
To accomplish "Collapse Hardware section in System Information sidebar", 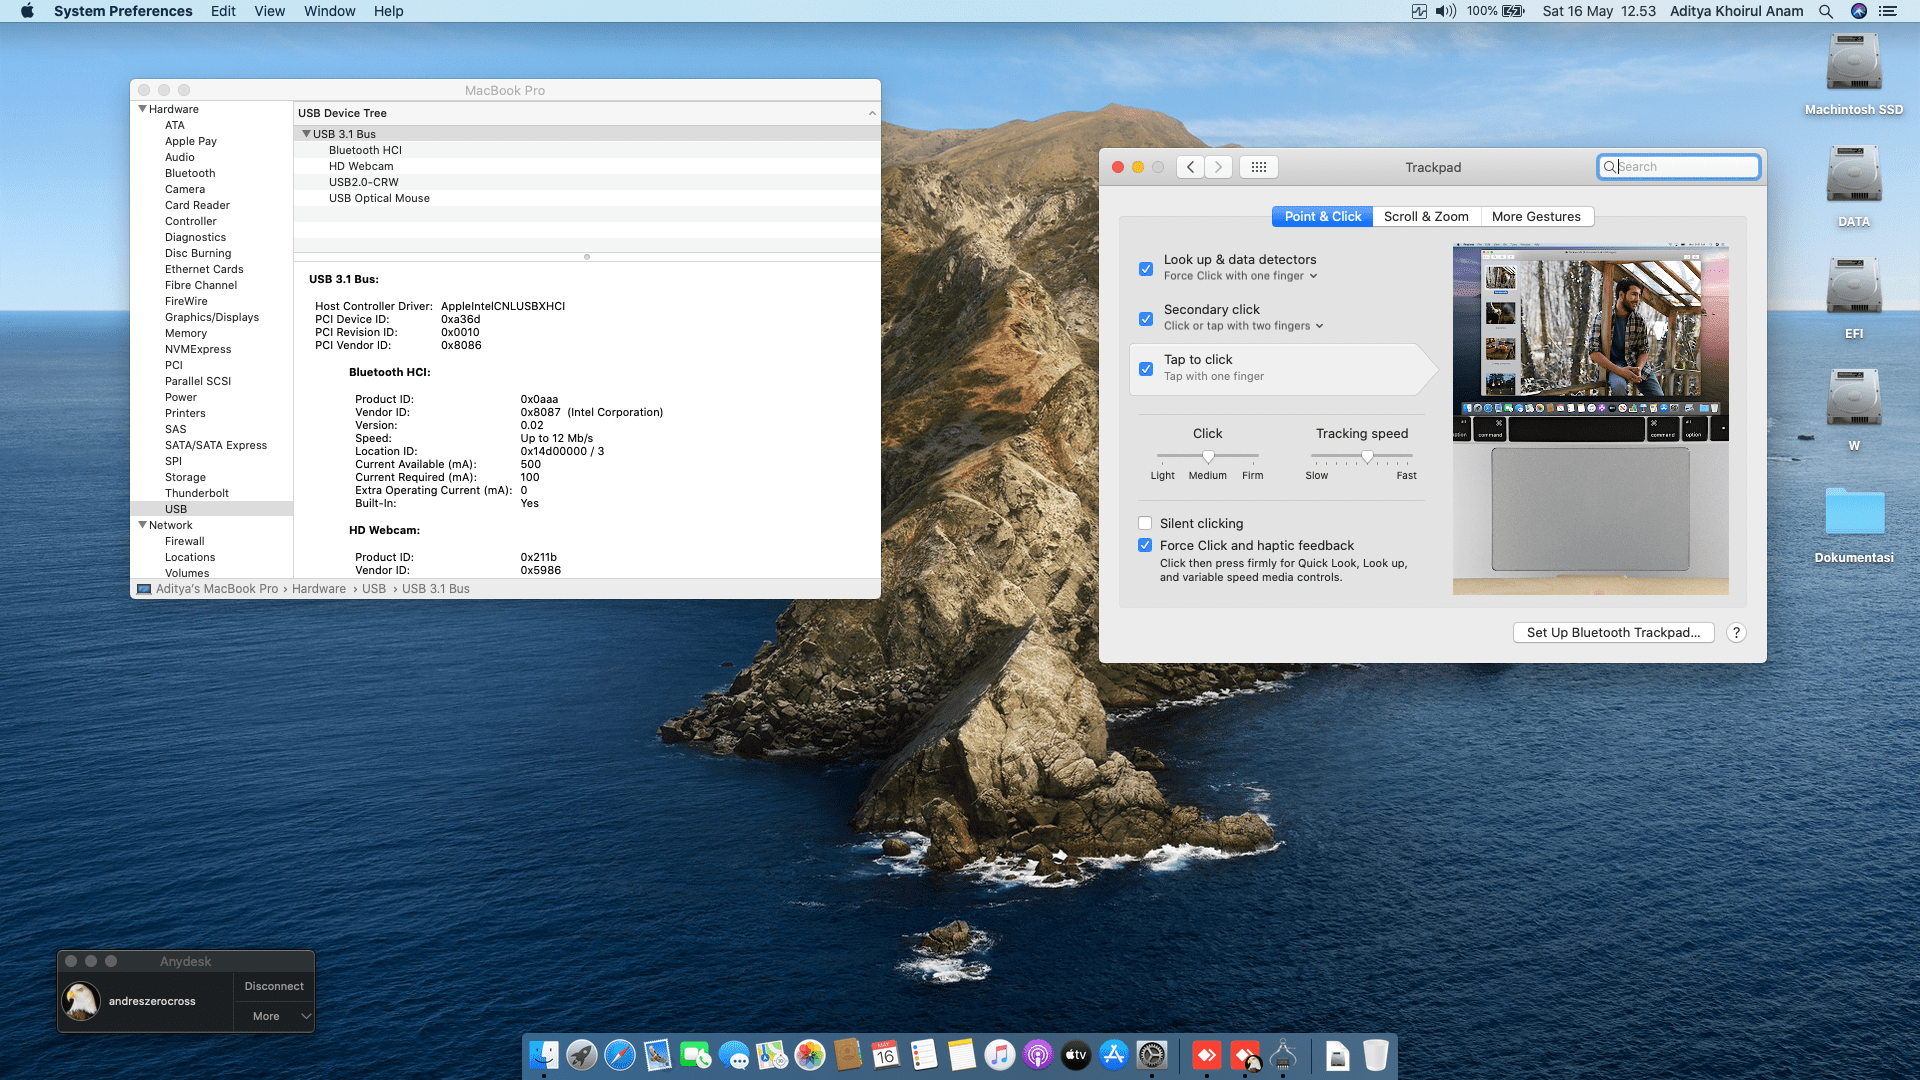I will 142,109.
